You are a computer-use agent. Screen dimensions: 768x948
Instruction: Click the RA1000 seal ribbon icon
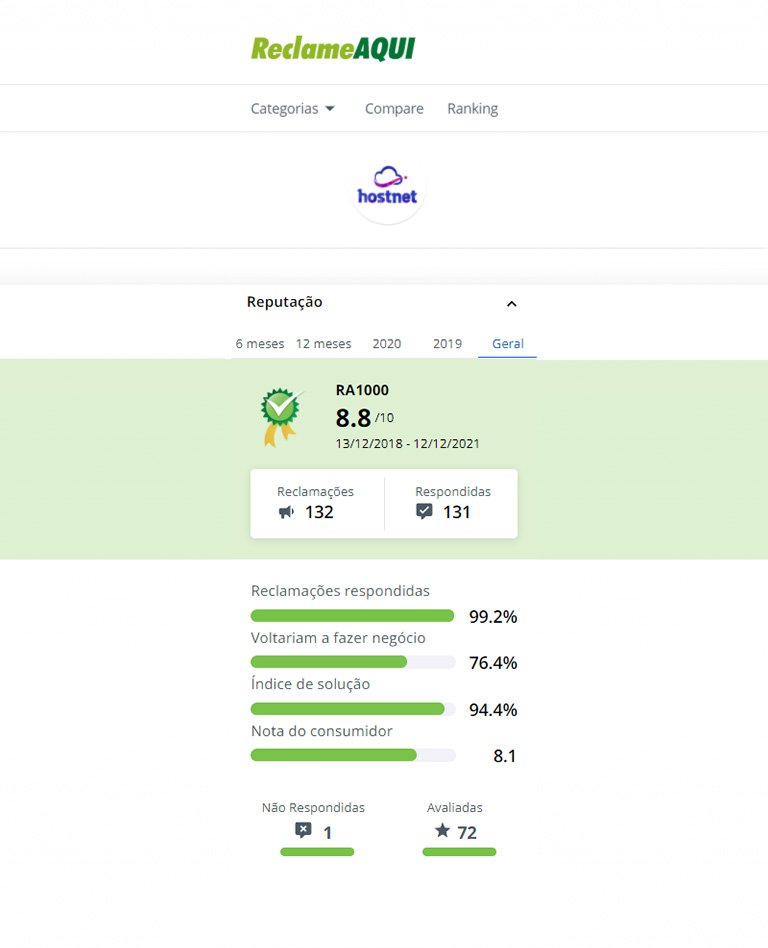[281, 417]
